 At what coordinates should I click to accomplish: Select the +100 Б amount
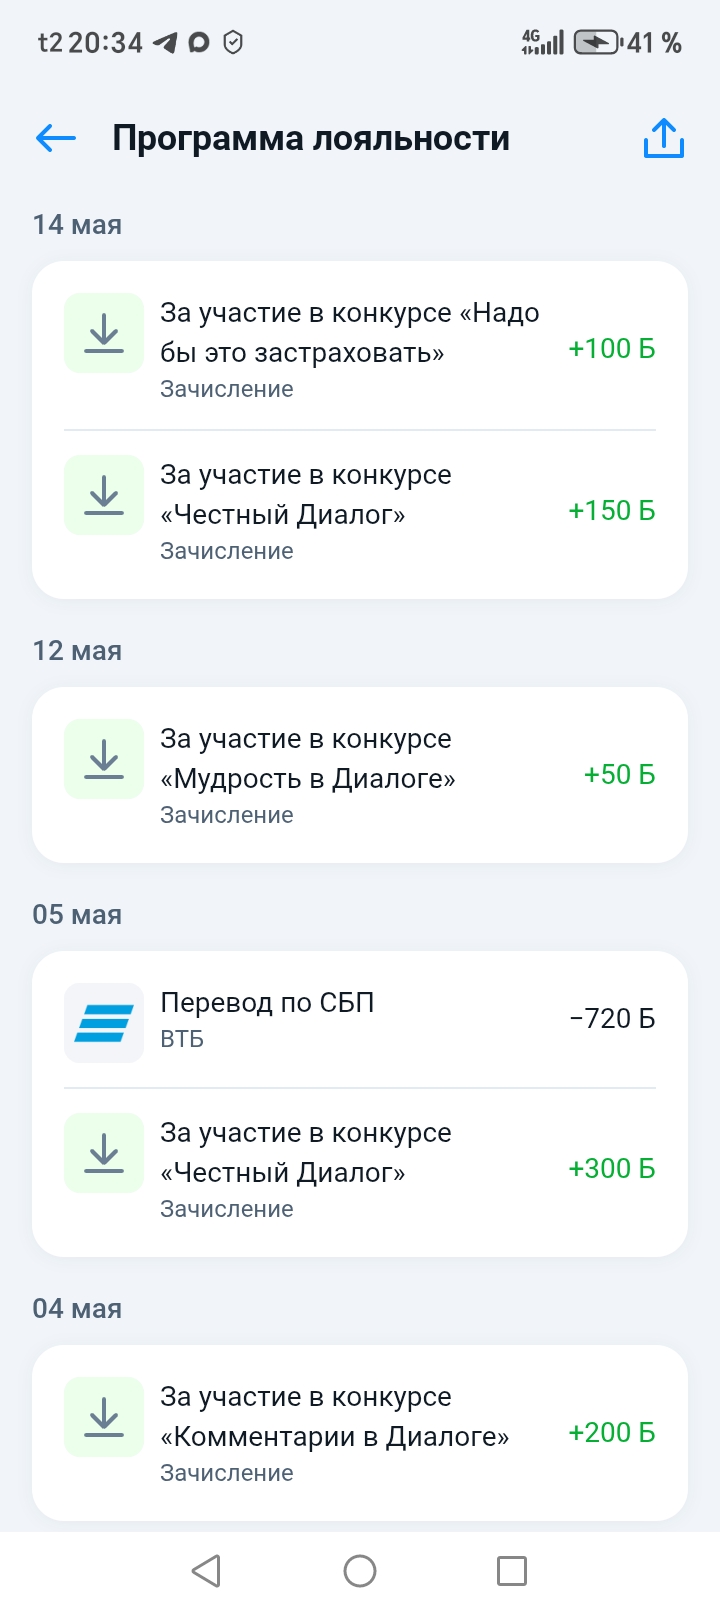(x=612, y=349)
